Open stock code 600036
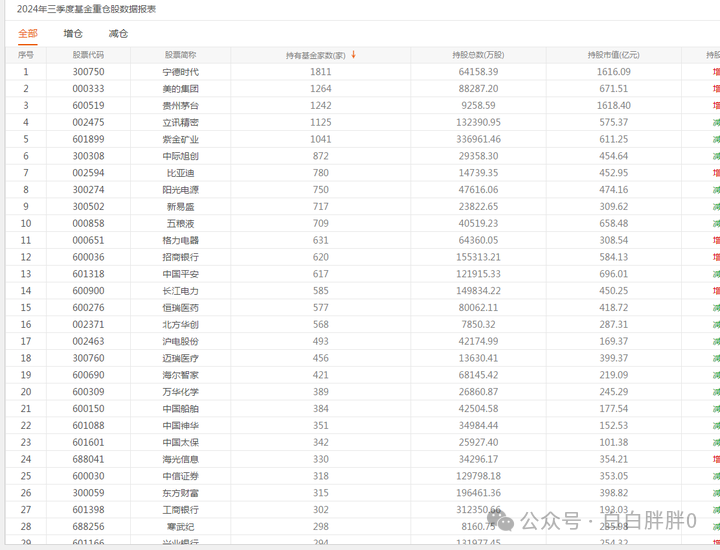The height and width of the screenshot is (550, 720). (88, 257)
